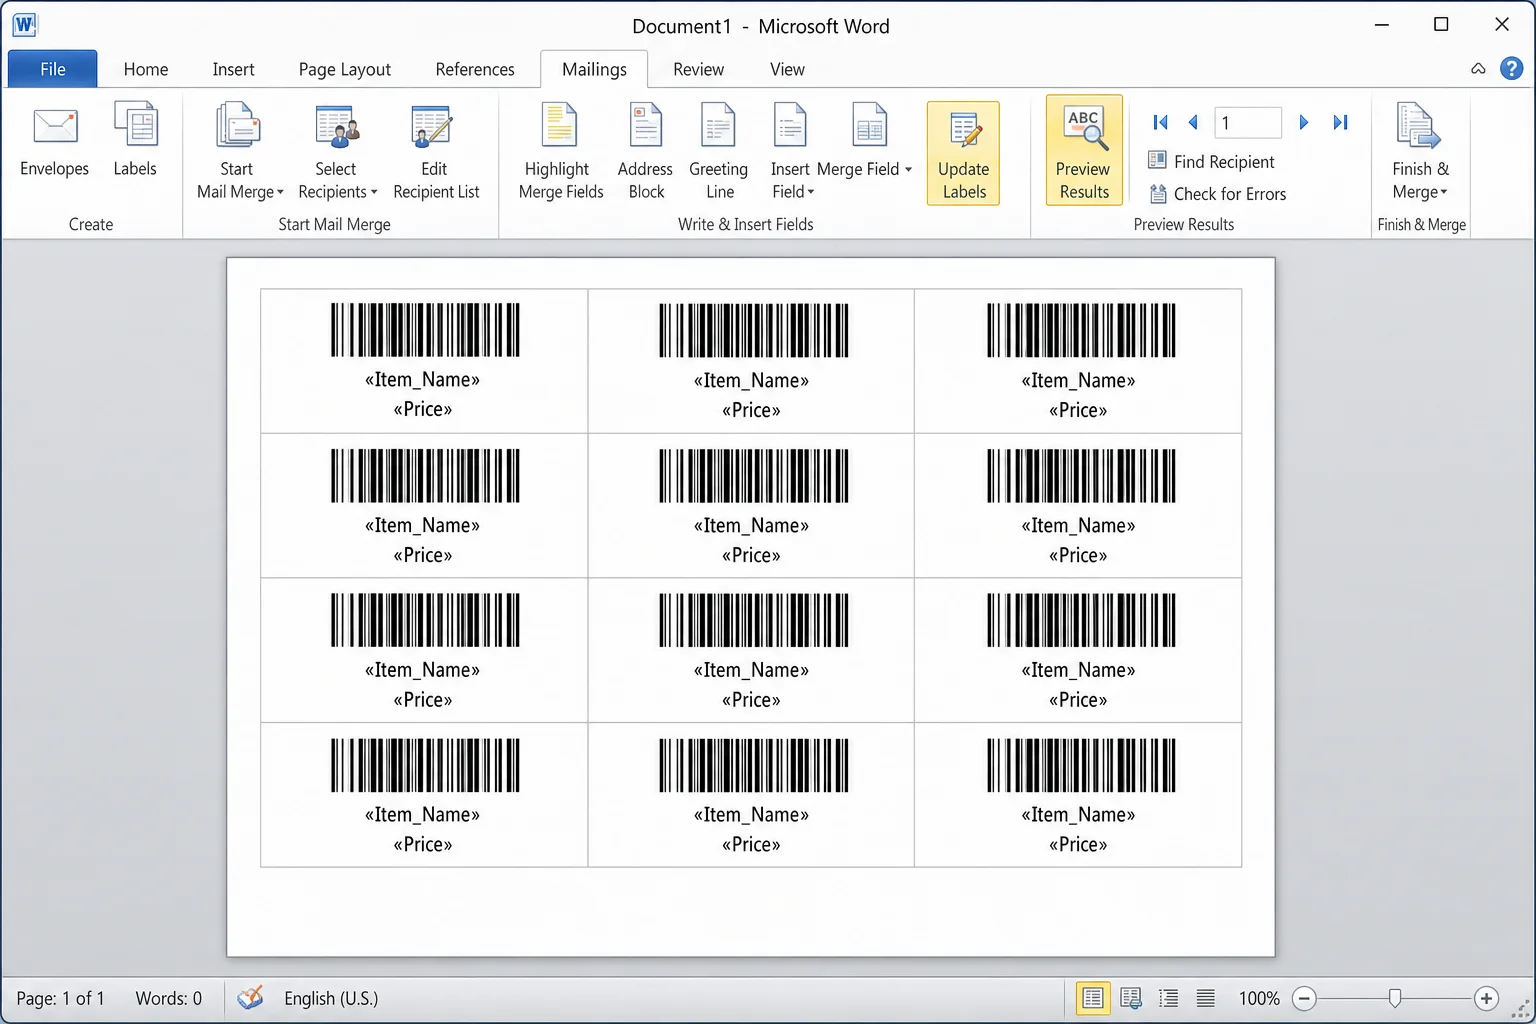Click the English (U.S.) language indicator
This screenshot has height=1024, width=1536.
tap(331, 998)
